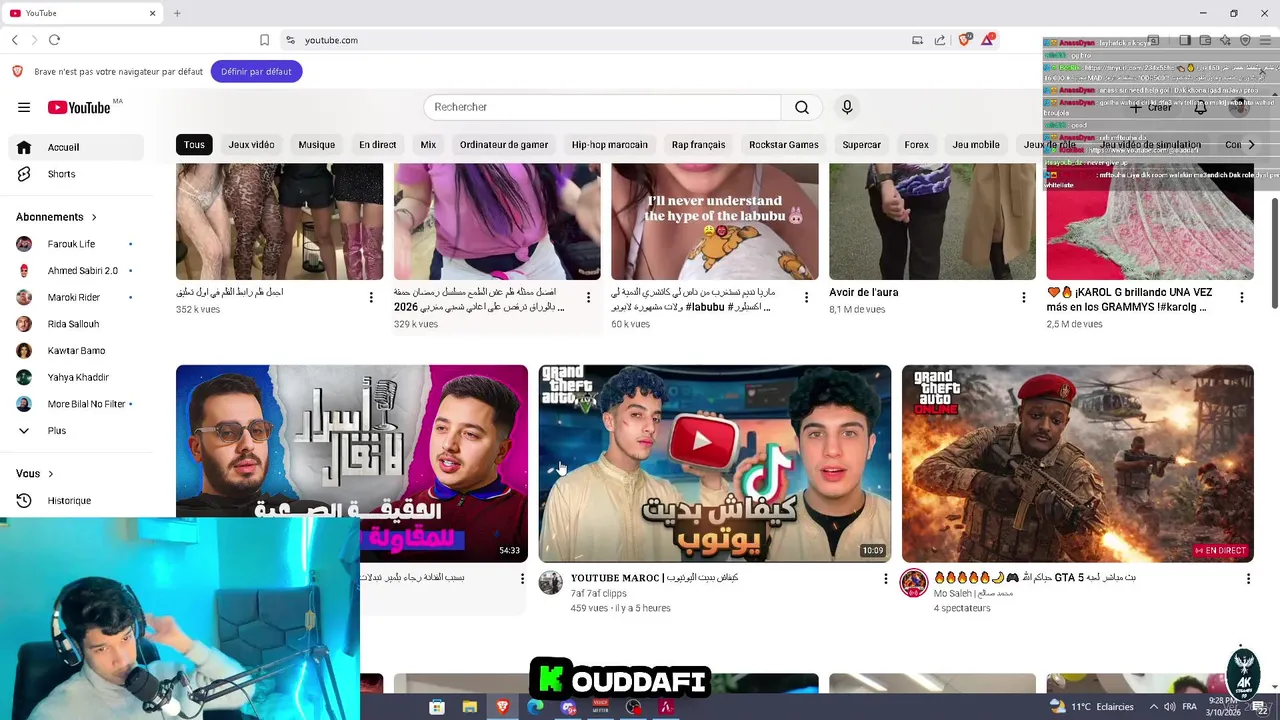1280x720 pixels.
Task: Open File Explorer from the taskbar
Action: point(470,707)
